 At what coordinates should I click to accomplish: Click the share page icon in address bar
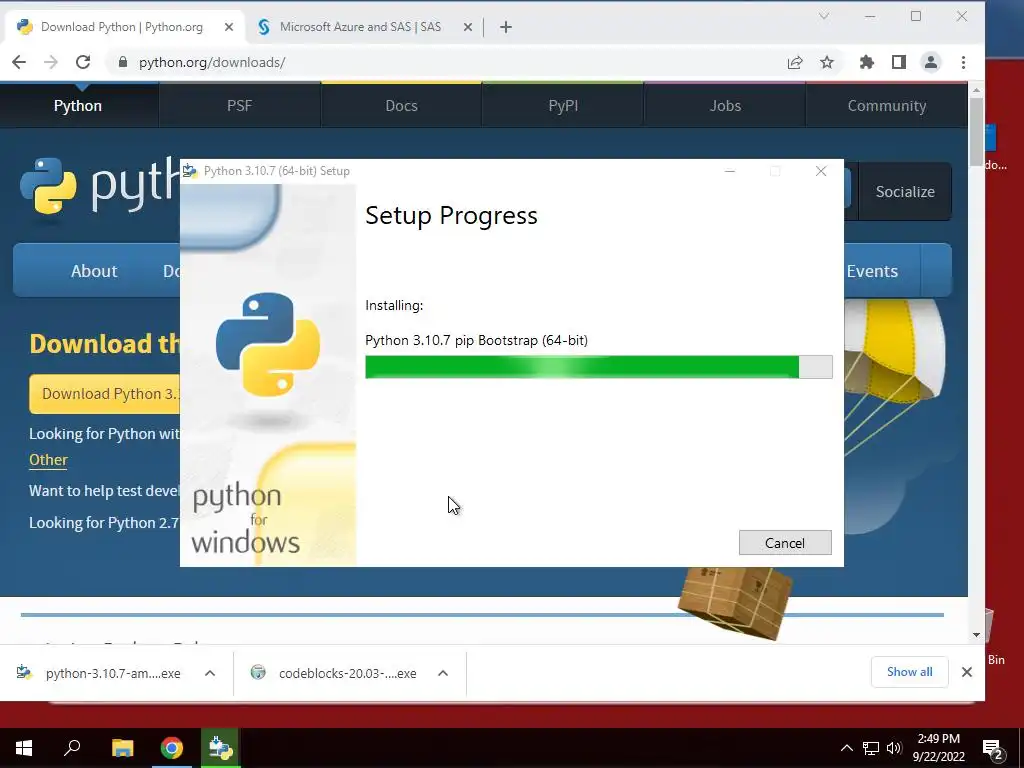coord(795,62)
